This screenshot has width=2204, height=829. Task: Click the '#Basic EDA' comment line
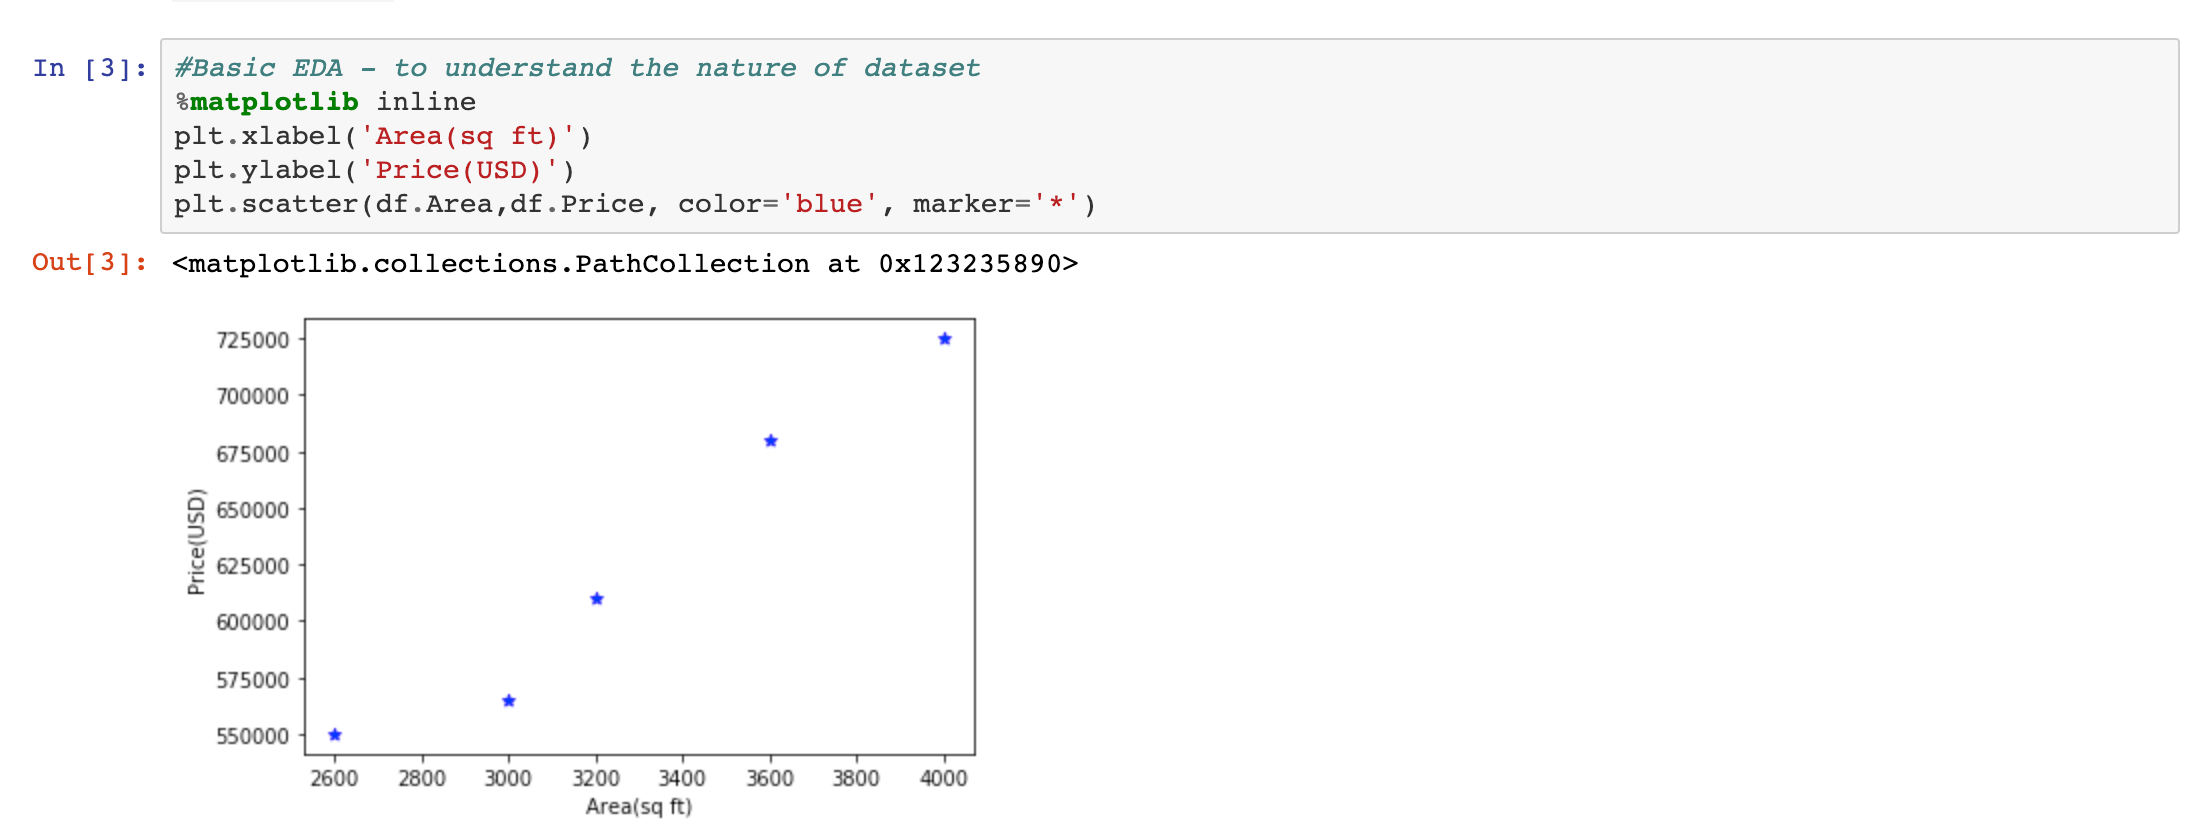(577, 68)
